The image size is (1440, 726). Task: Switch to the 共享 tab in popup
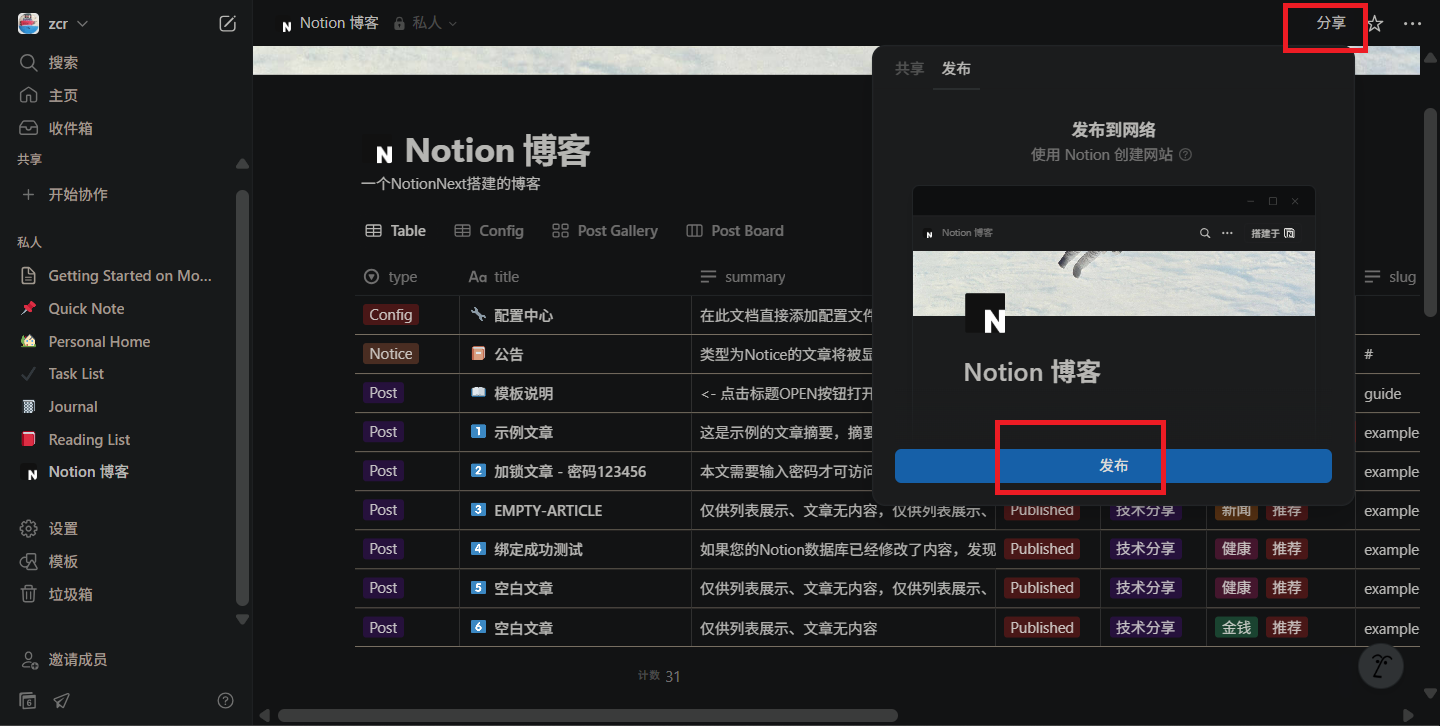click(x=909, y=69)
